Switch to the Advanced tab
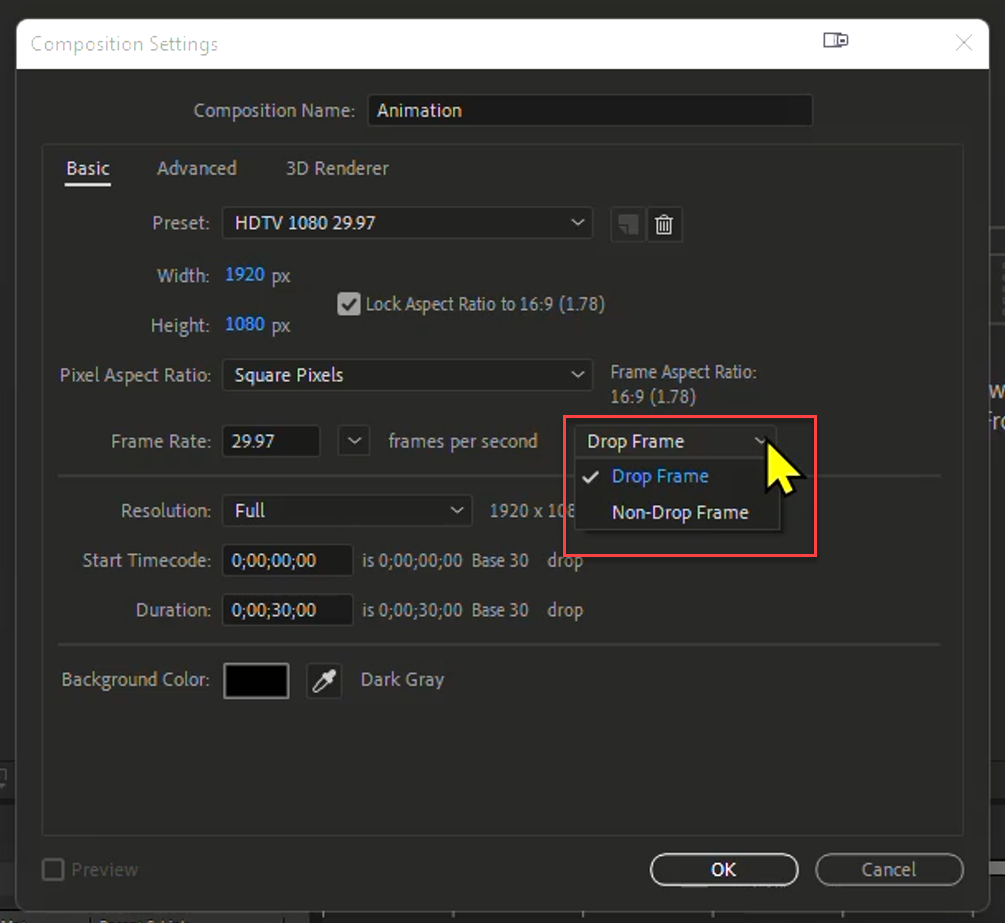 [x=196, y=168]
